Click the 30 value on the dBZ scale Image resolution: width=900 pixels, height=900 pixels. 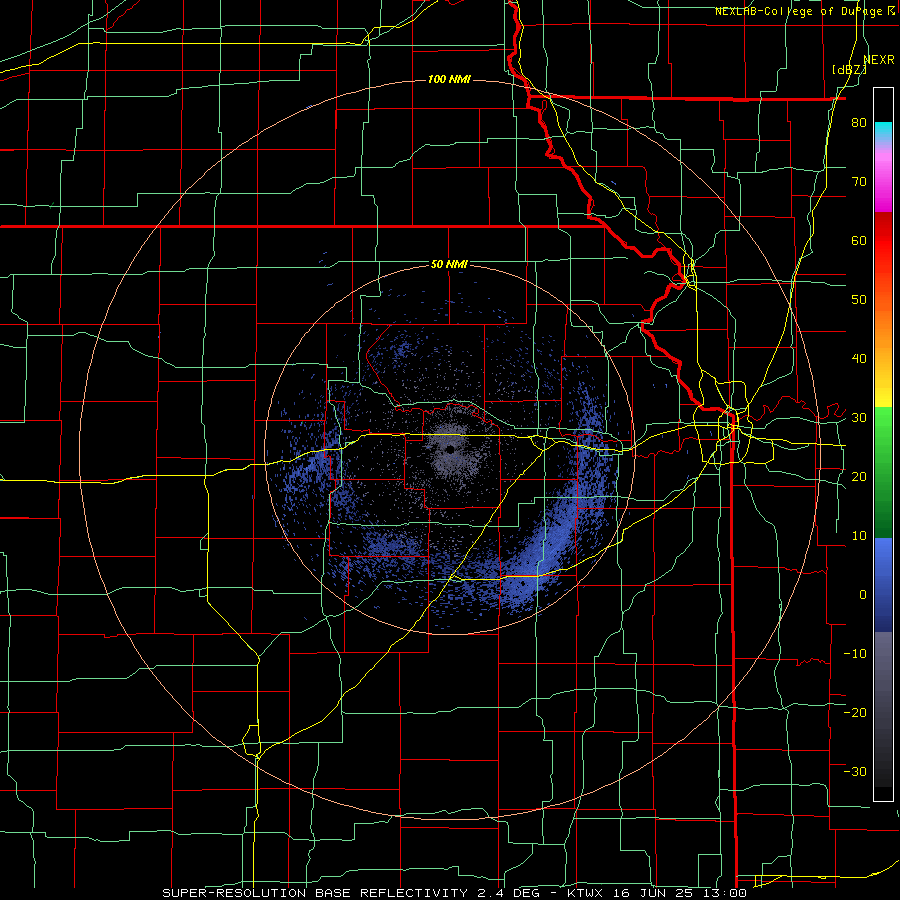coord(859,418)
